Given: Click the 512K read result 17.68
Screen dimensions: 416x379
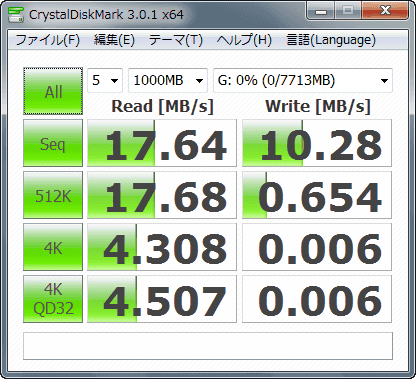Looking at the screenshot, I should (162, 195).
